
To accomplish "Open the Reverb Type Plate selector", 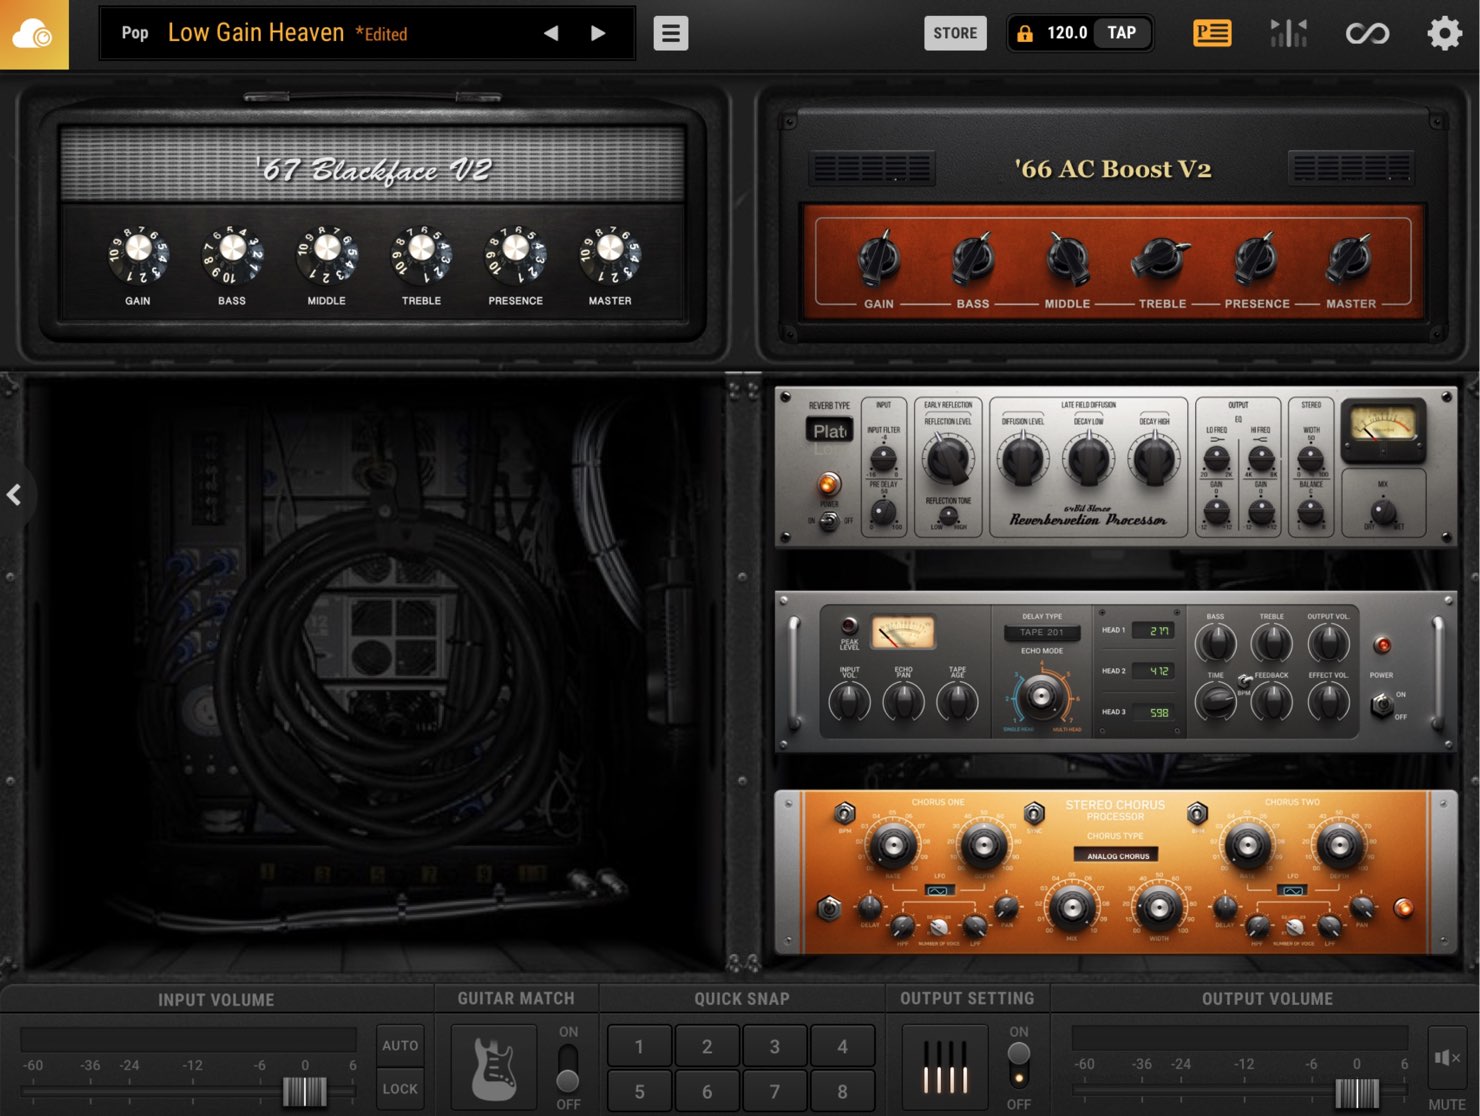I will coord(830,431).
